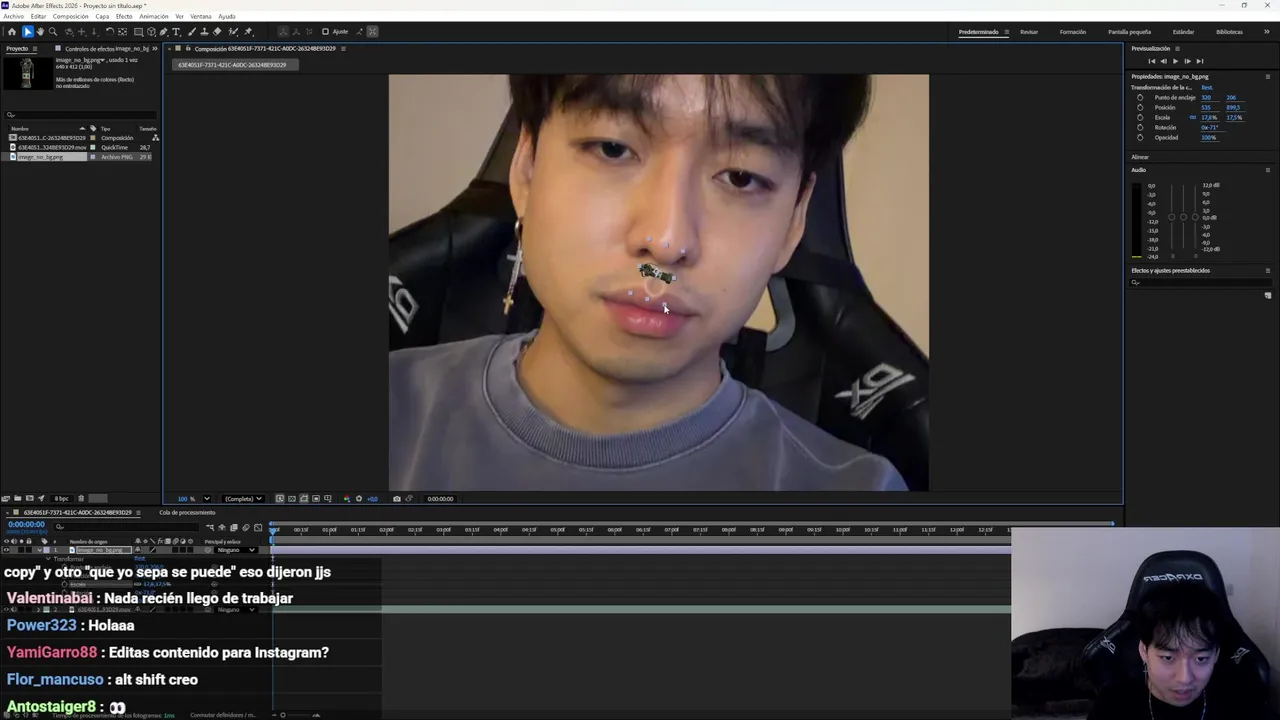Select the Selection arrow tool
This screenshot has height=720, width=1280.
pos(28,32)
